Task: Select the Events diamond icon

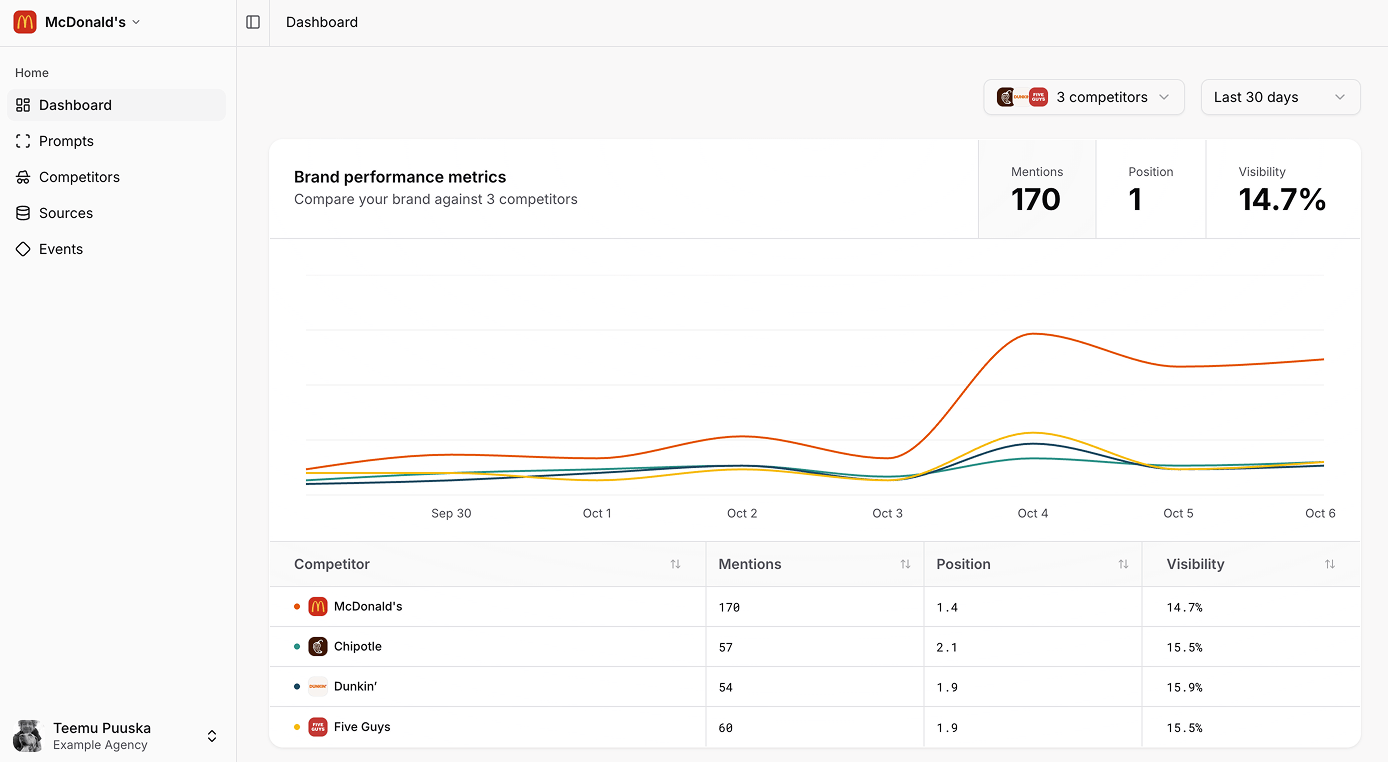Action: pyautogui.click(x=23, y=248)
